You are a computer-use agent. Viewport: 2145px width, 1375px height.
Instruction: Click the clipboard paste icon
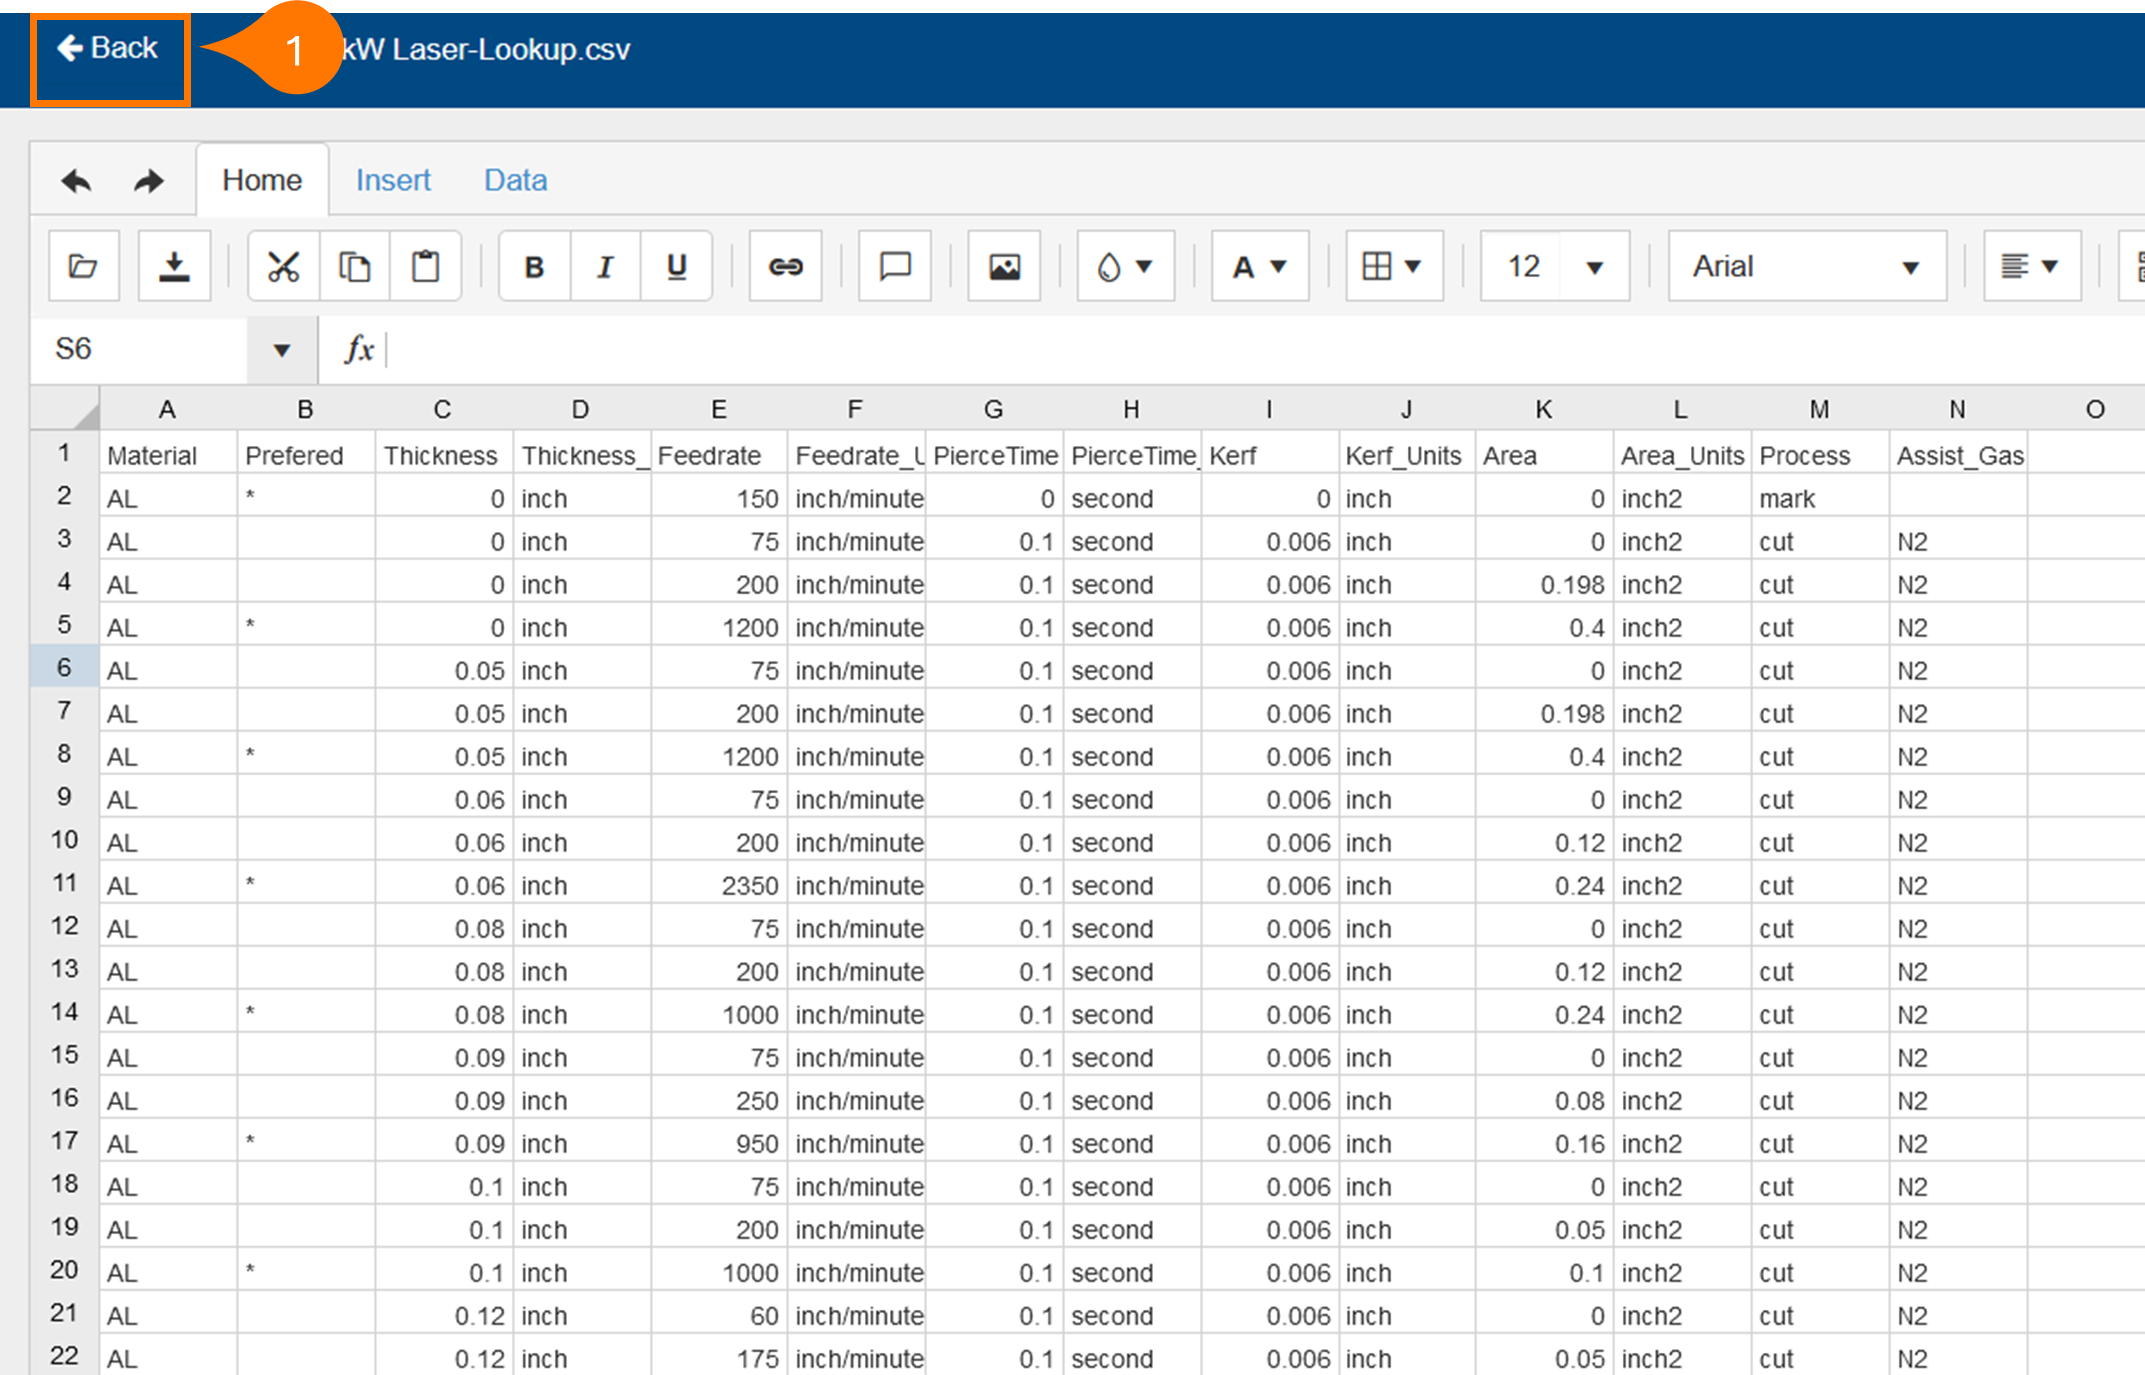[x=425, y=266]
